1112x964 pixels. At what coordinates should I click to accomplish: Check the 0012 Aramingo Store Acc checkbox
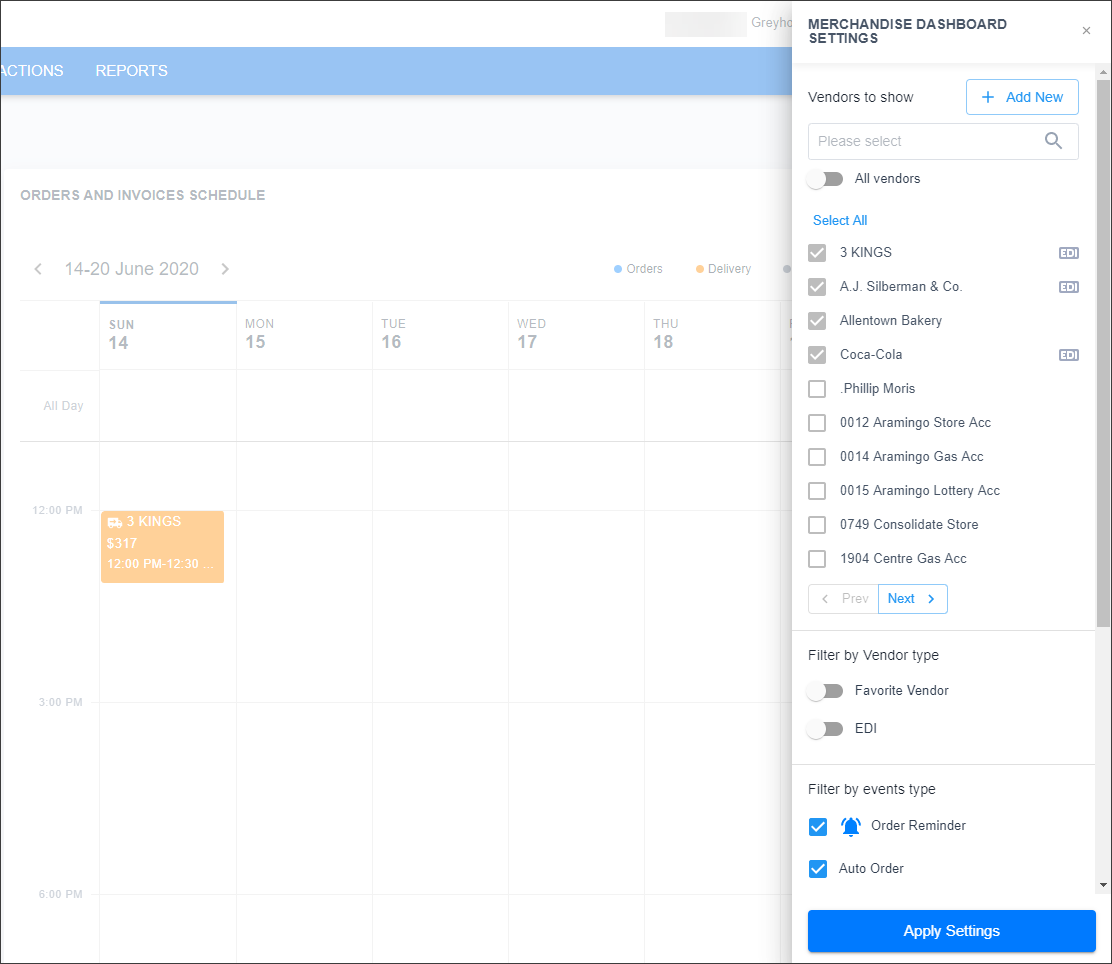(x=817, y=423)
